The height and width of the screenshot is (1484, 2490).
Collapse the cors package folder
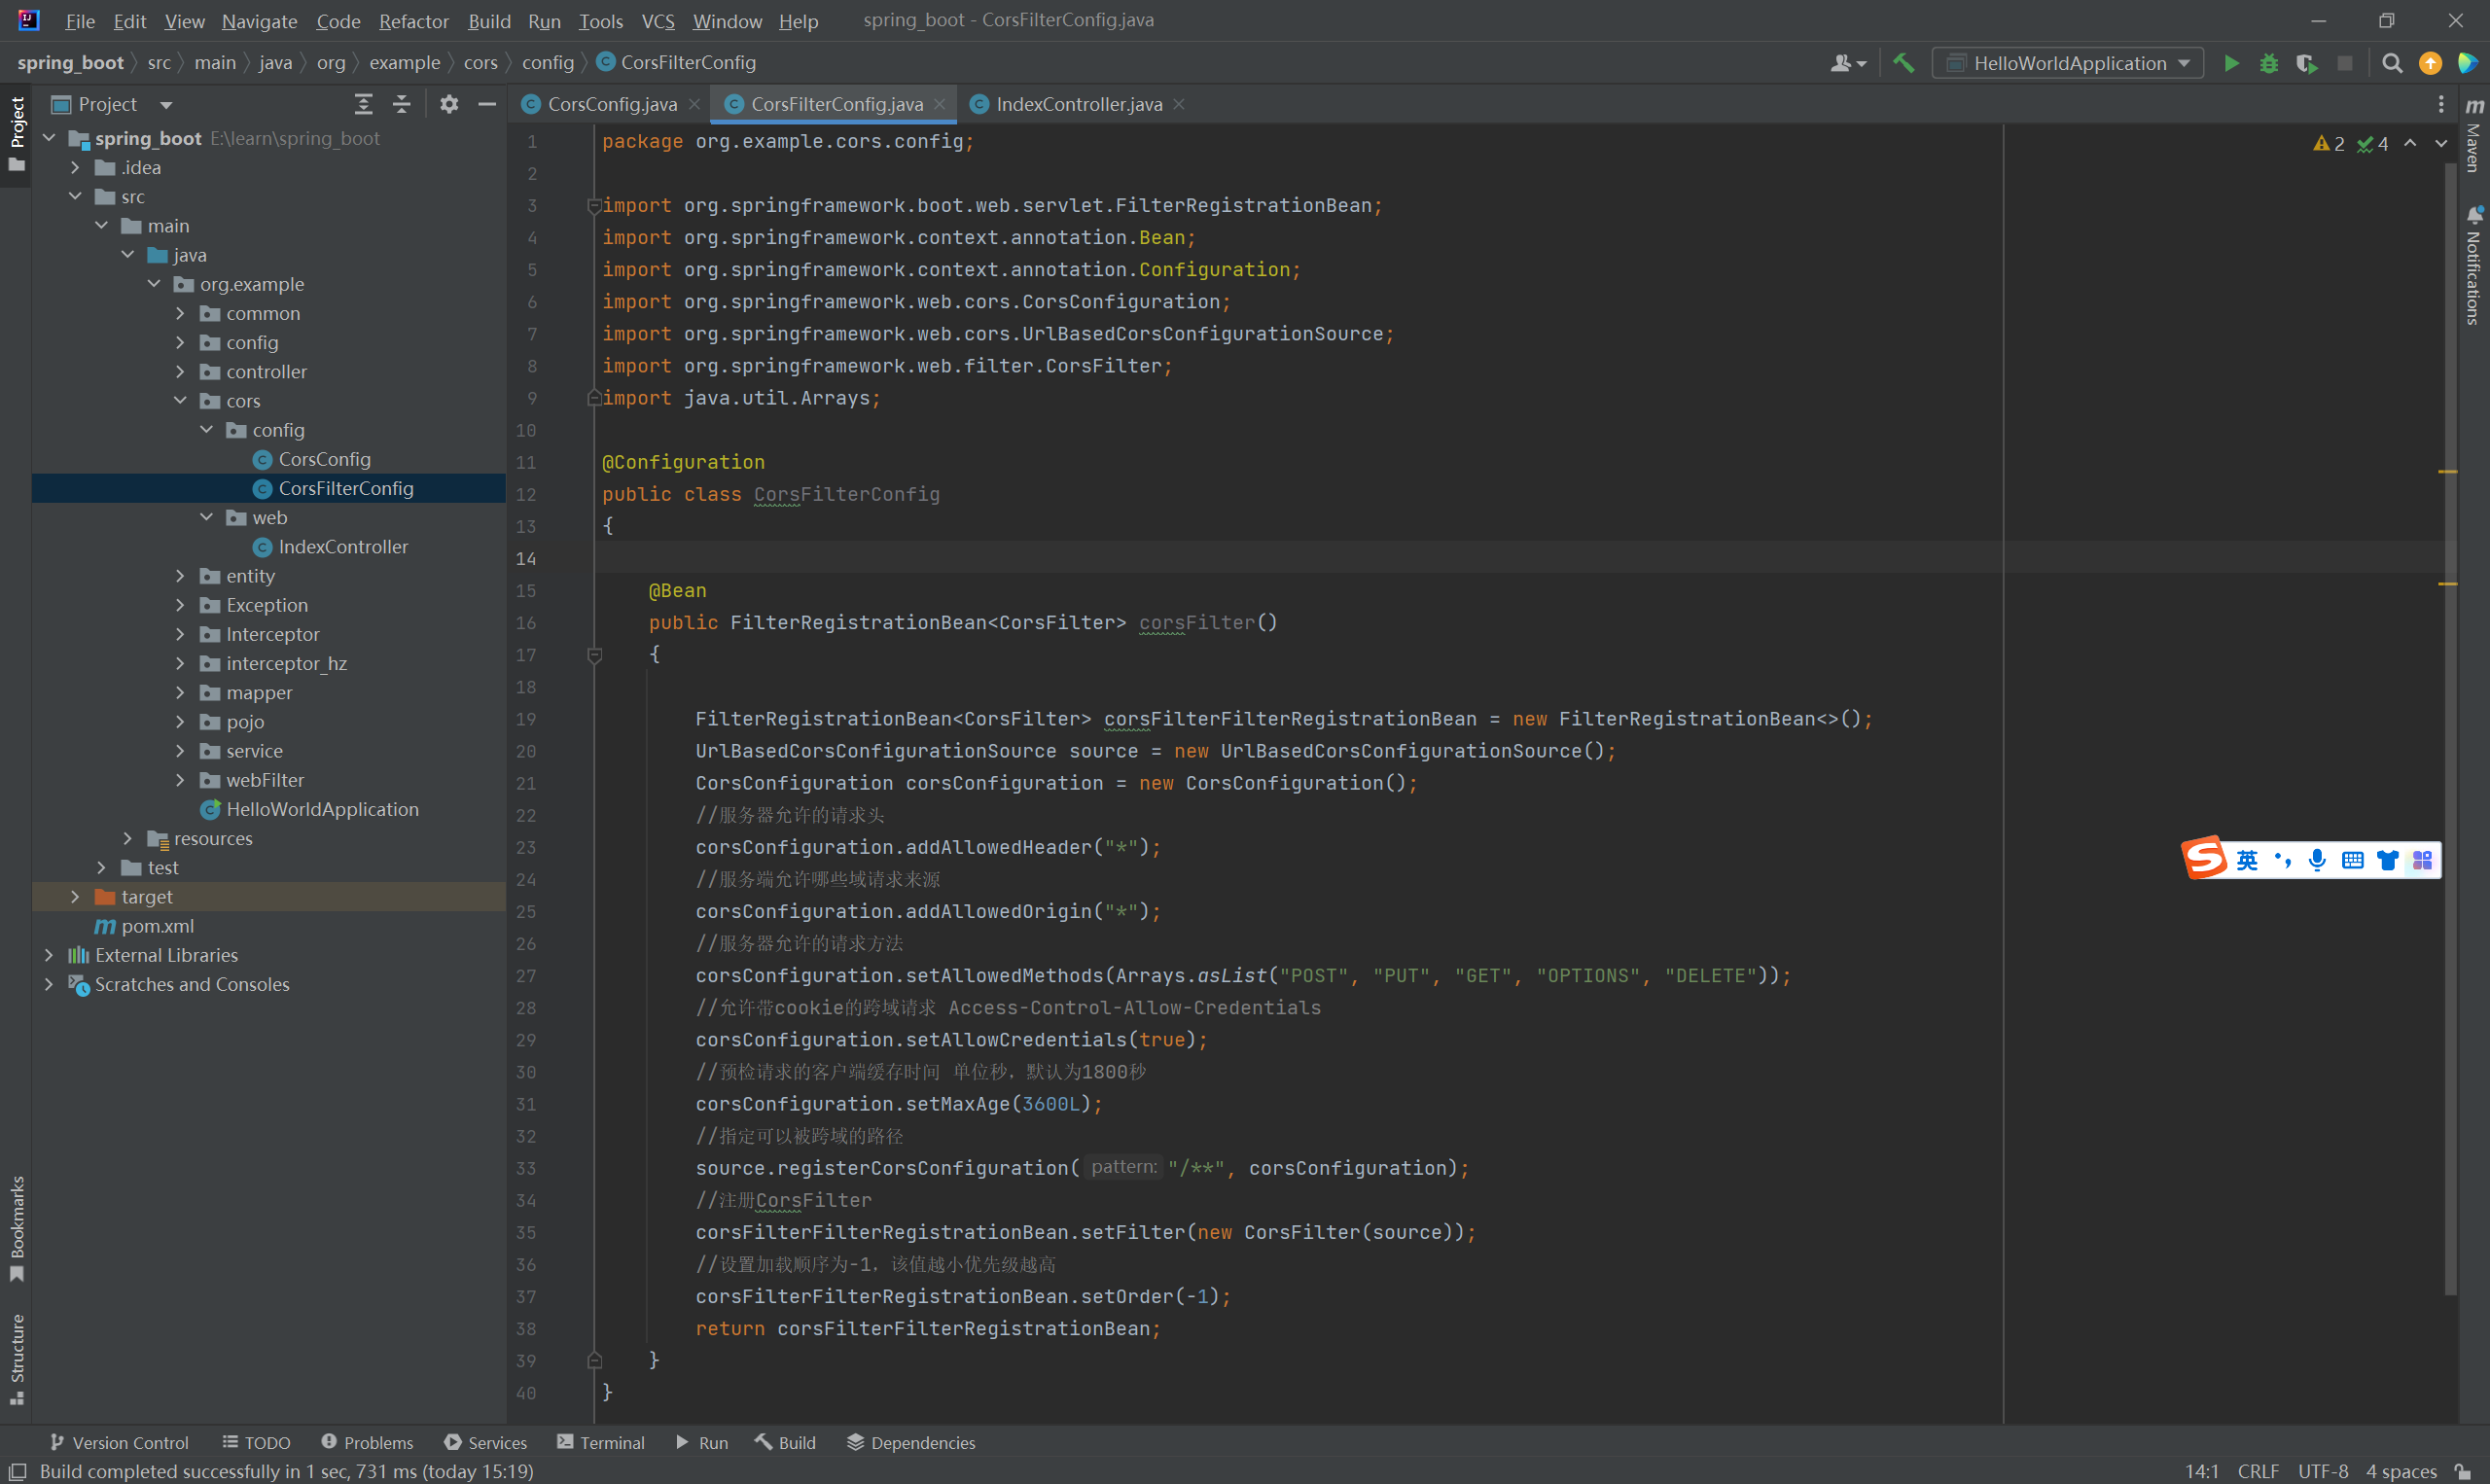coord(180,401)
